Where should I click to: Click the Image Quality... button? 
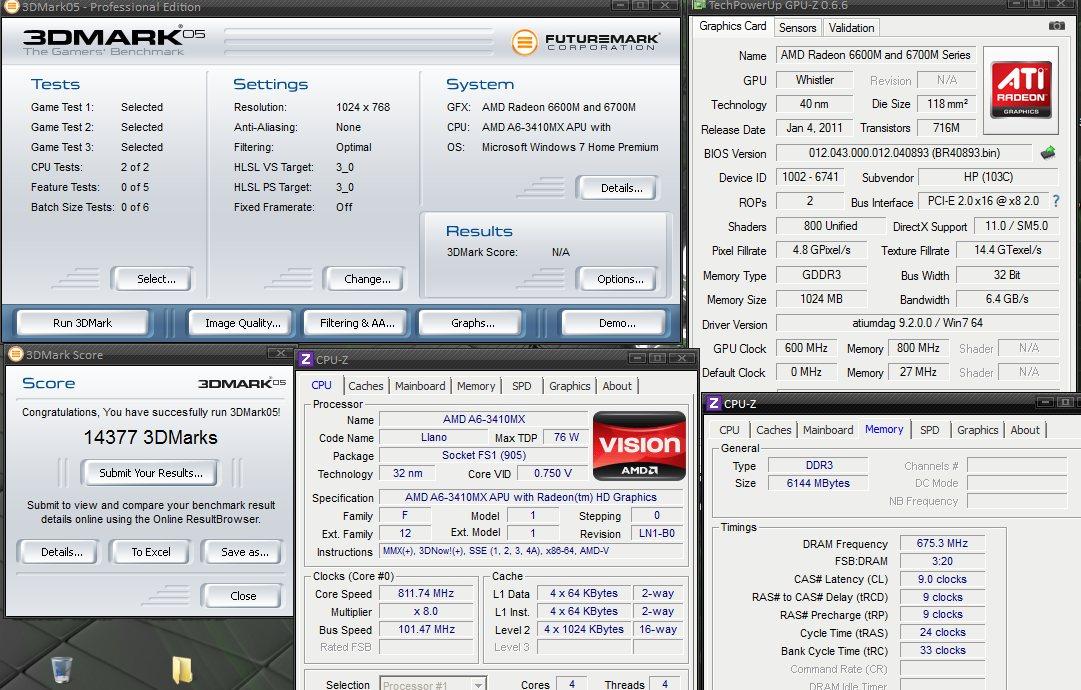pyautogui.click(x=242, y=323)
